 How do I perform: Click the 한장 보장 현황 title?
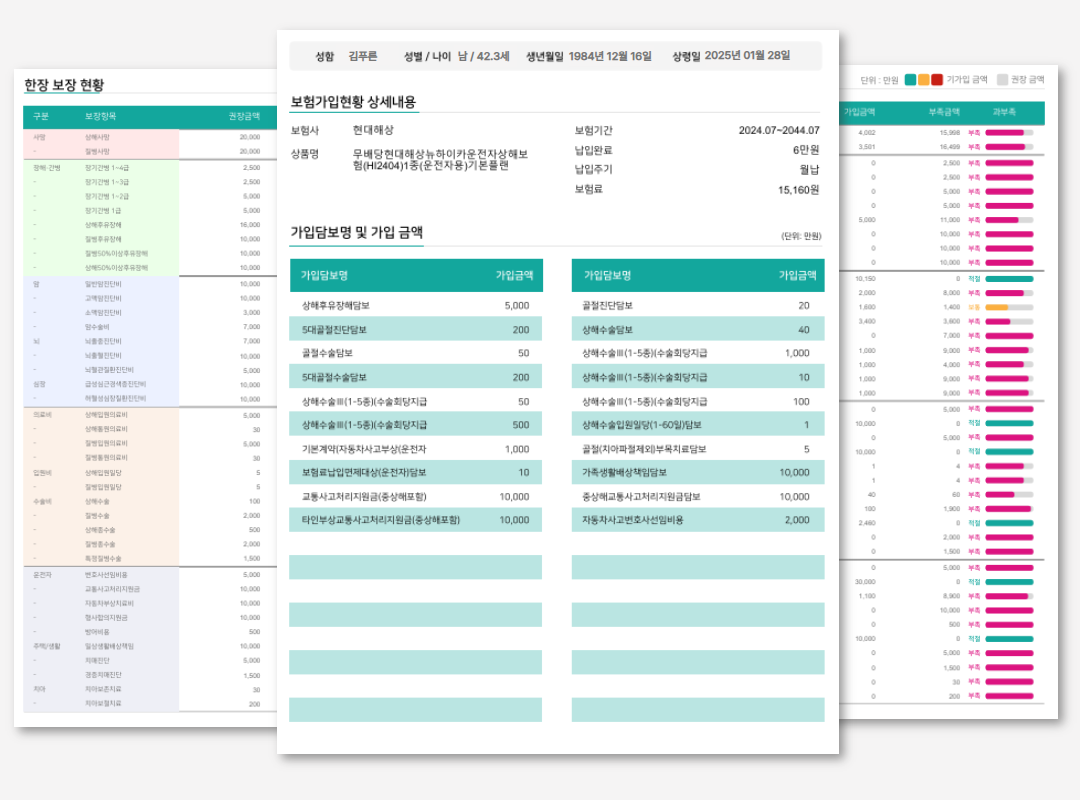point(64,85)
